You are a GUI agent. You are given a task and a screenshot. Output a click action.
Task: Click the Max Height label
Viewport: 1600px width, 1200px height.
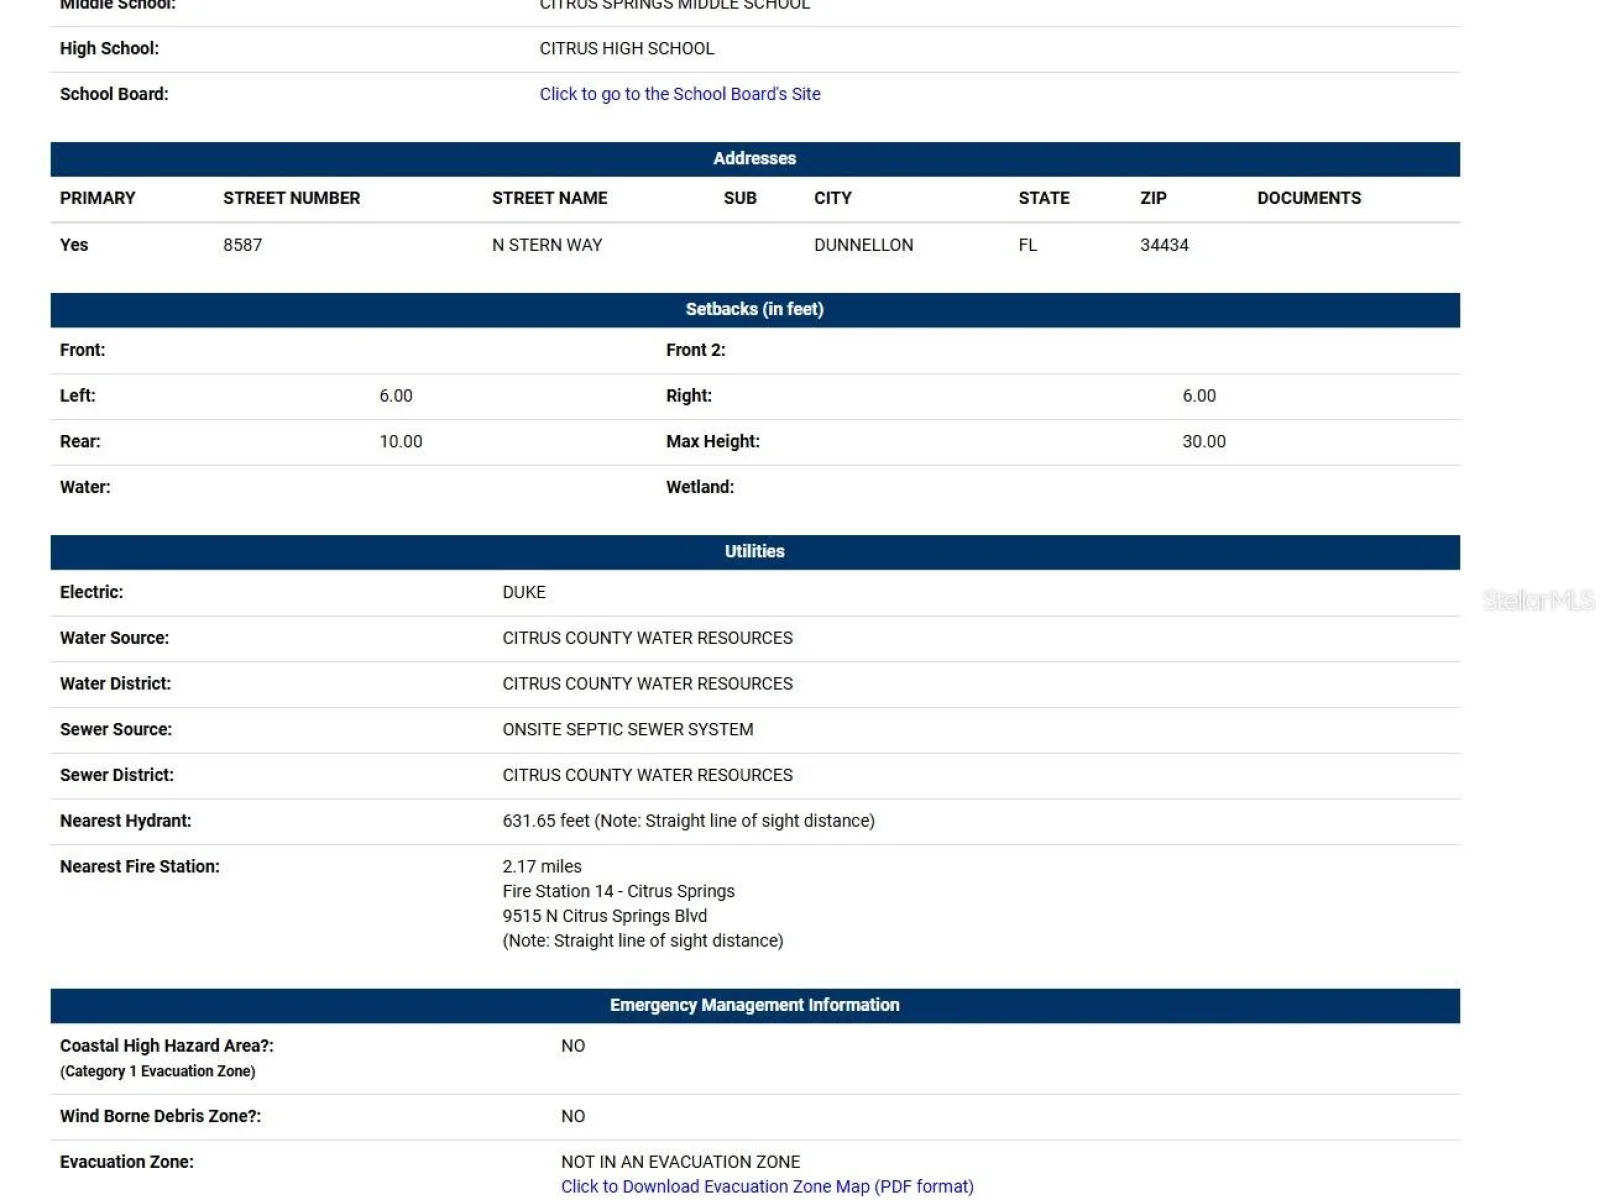(713, 442)
